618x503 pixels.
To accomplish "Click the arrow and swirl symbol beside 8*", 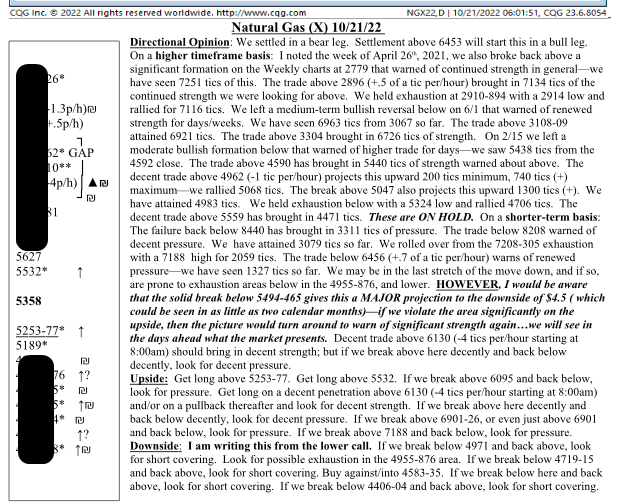I will coord(83,449).
